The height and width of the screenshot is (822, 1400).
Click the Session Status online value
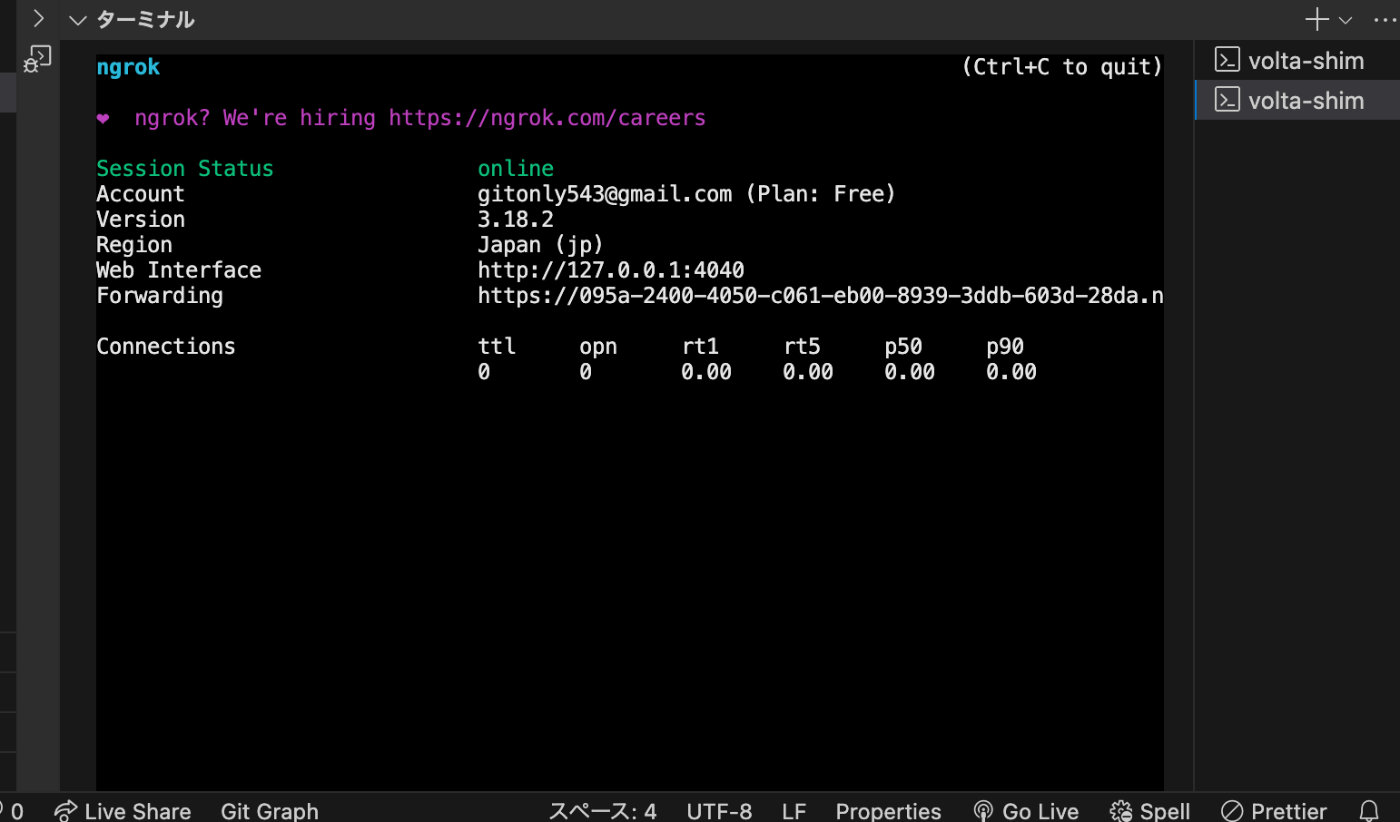(x=516, y=168)
